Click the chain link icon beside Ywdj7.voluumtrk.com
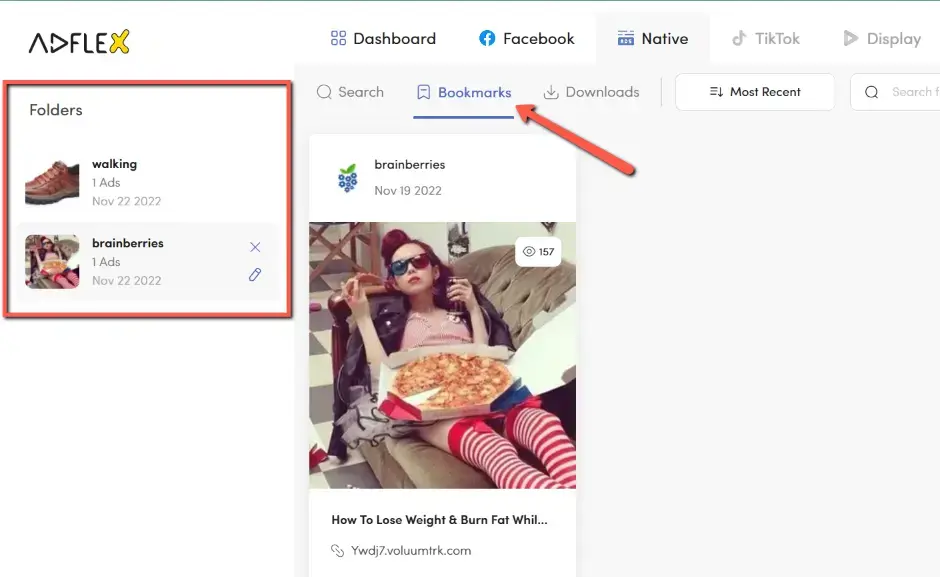This screenshot has height=577, width=940. tap(337, 549)
